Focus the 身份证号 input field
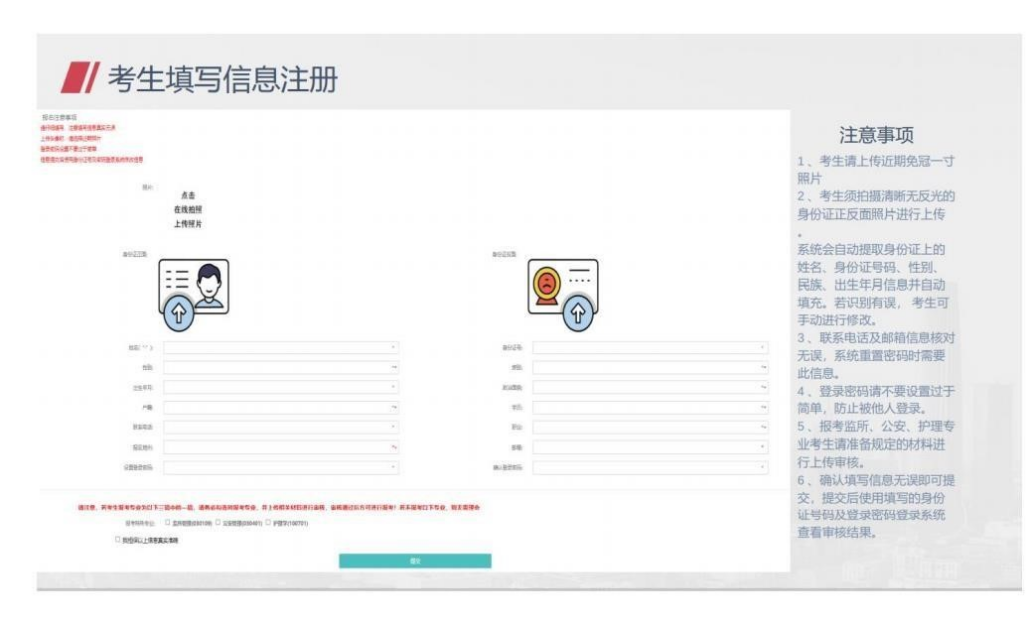 click(650, 348)
